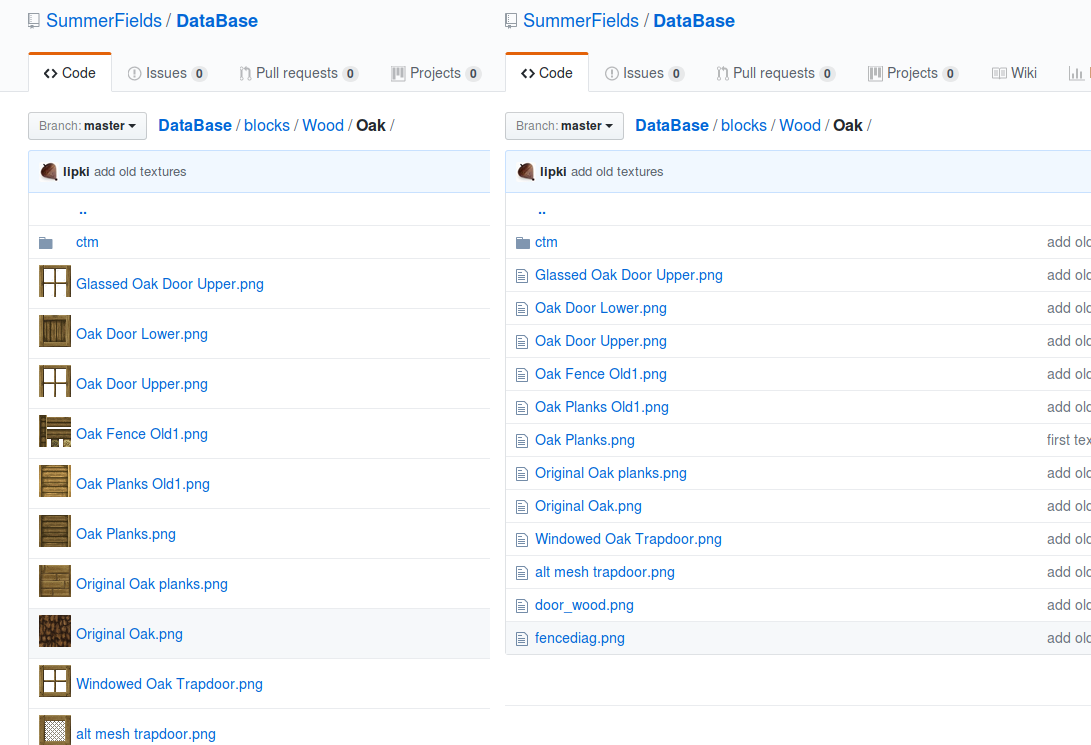Click repository book icon in left header
This screenshot has width=1091, height=745.
pyautogui.click(x=33, y=22)
